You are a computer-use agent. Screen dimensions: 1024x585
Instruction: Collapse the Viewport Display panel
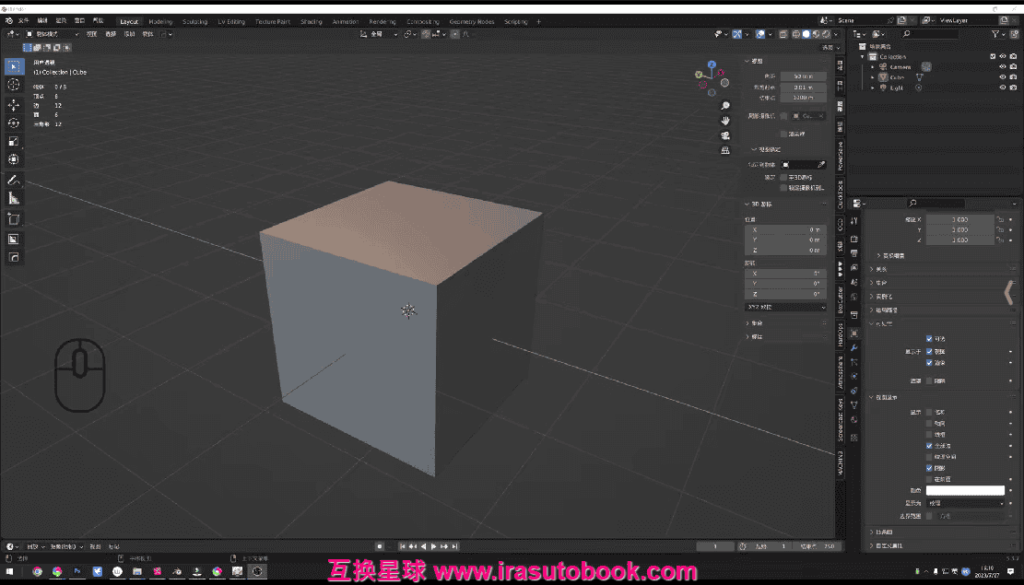click(872, 398)
